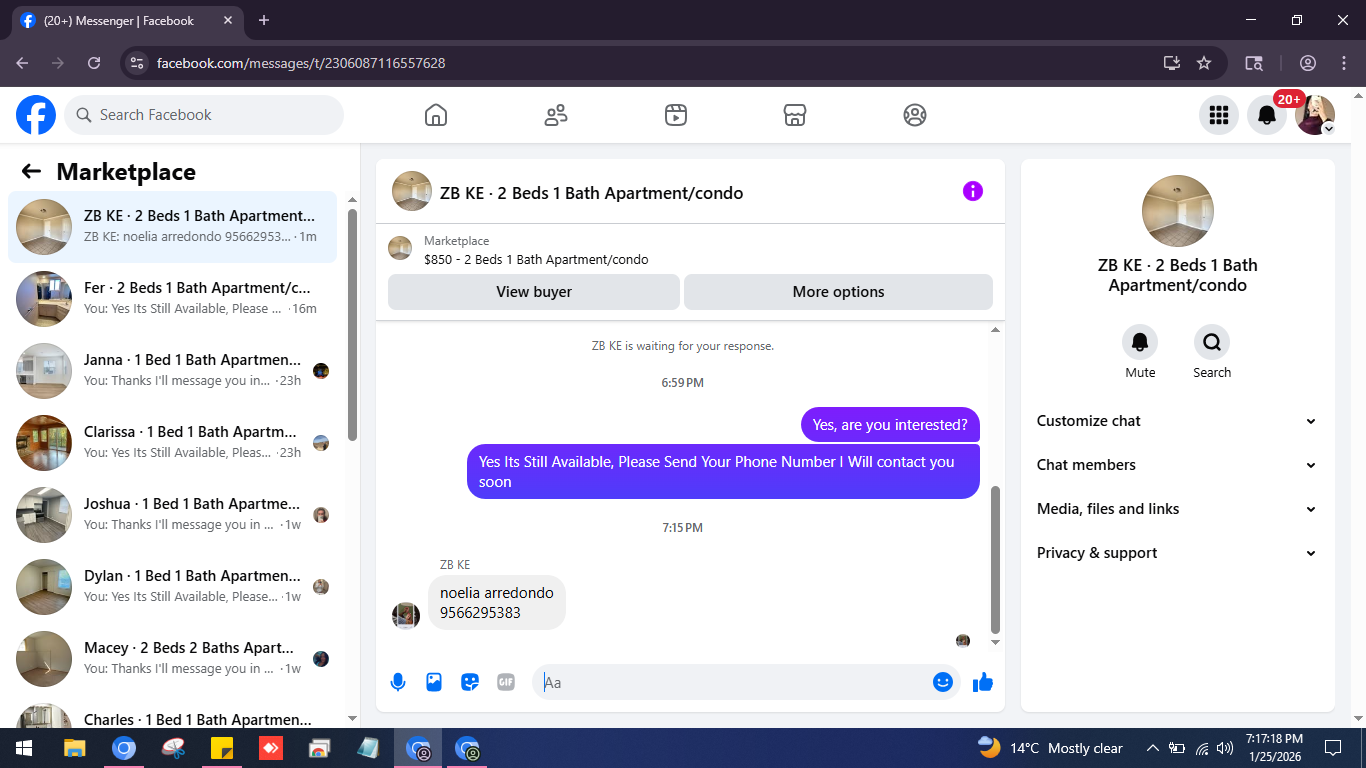Go to the Facebook home feed icon
The width and height of the screenshot is (1366, 768).
[x=436, y=115]
